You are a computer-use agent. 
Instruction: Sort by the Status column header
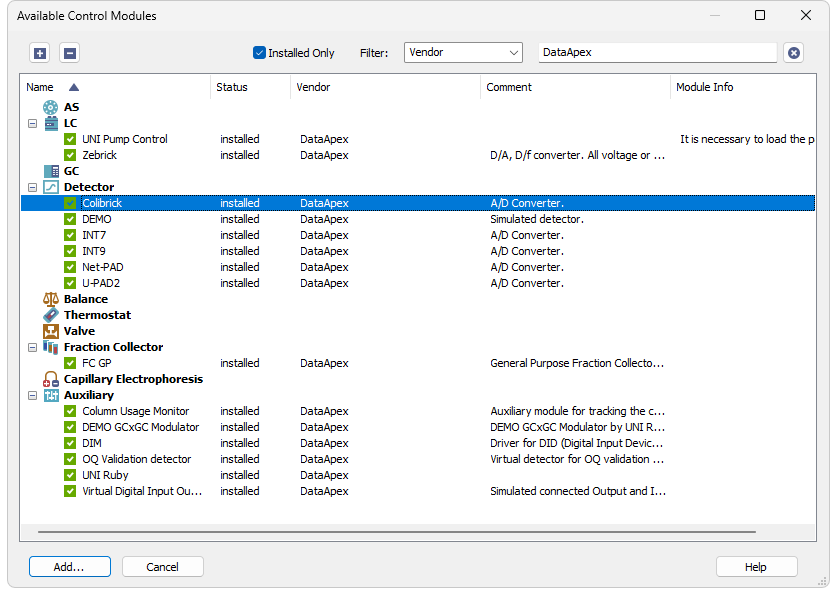250,87
